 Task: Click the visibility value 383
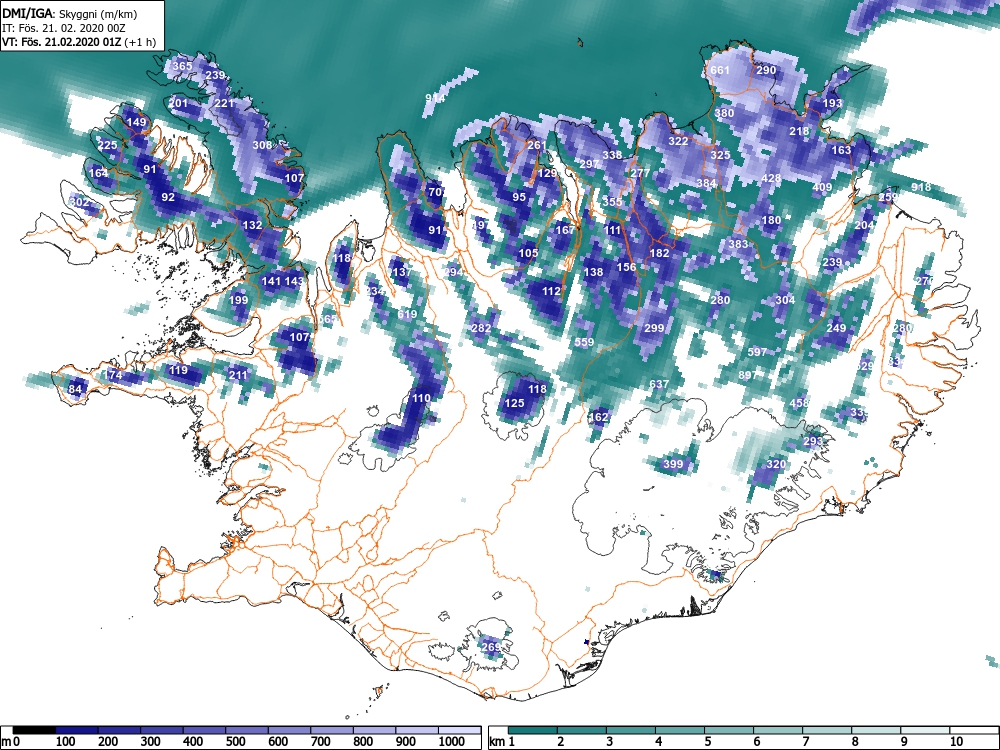(x=738, y=244)
